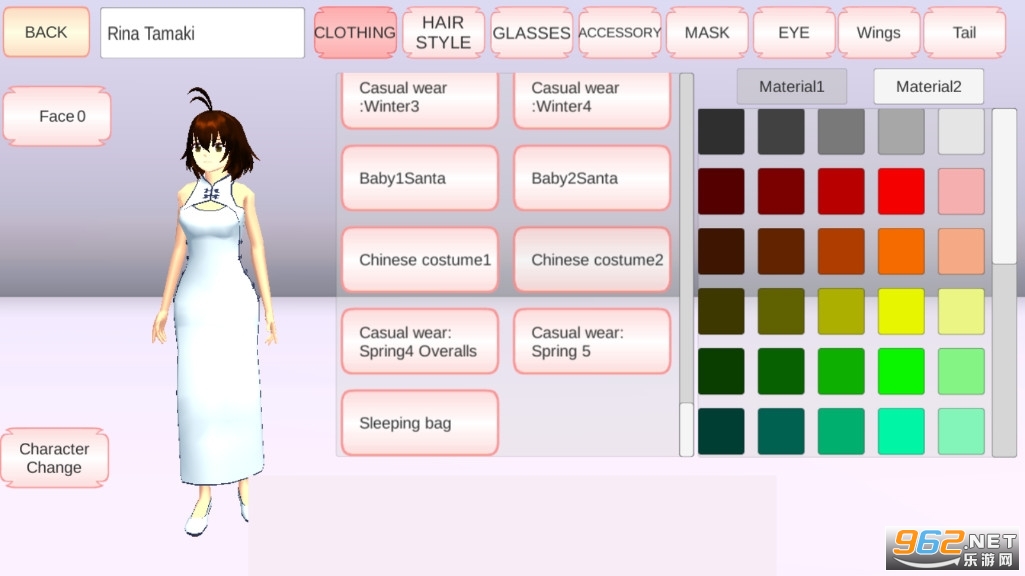Open the Wings options tab
The width and height of the screenshot is (1025, 576).
[x=878, y=33]
